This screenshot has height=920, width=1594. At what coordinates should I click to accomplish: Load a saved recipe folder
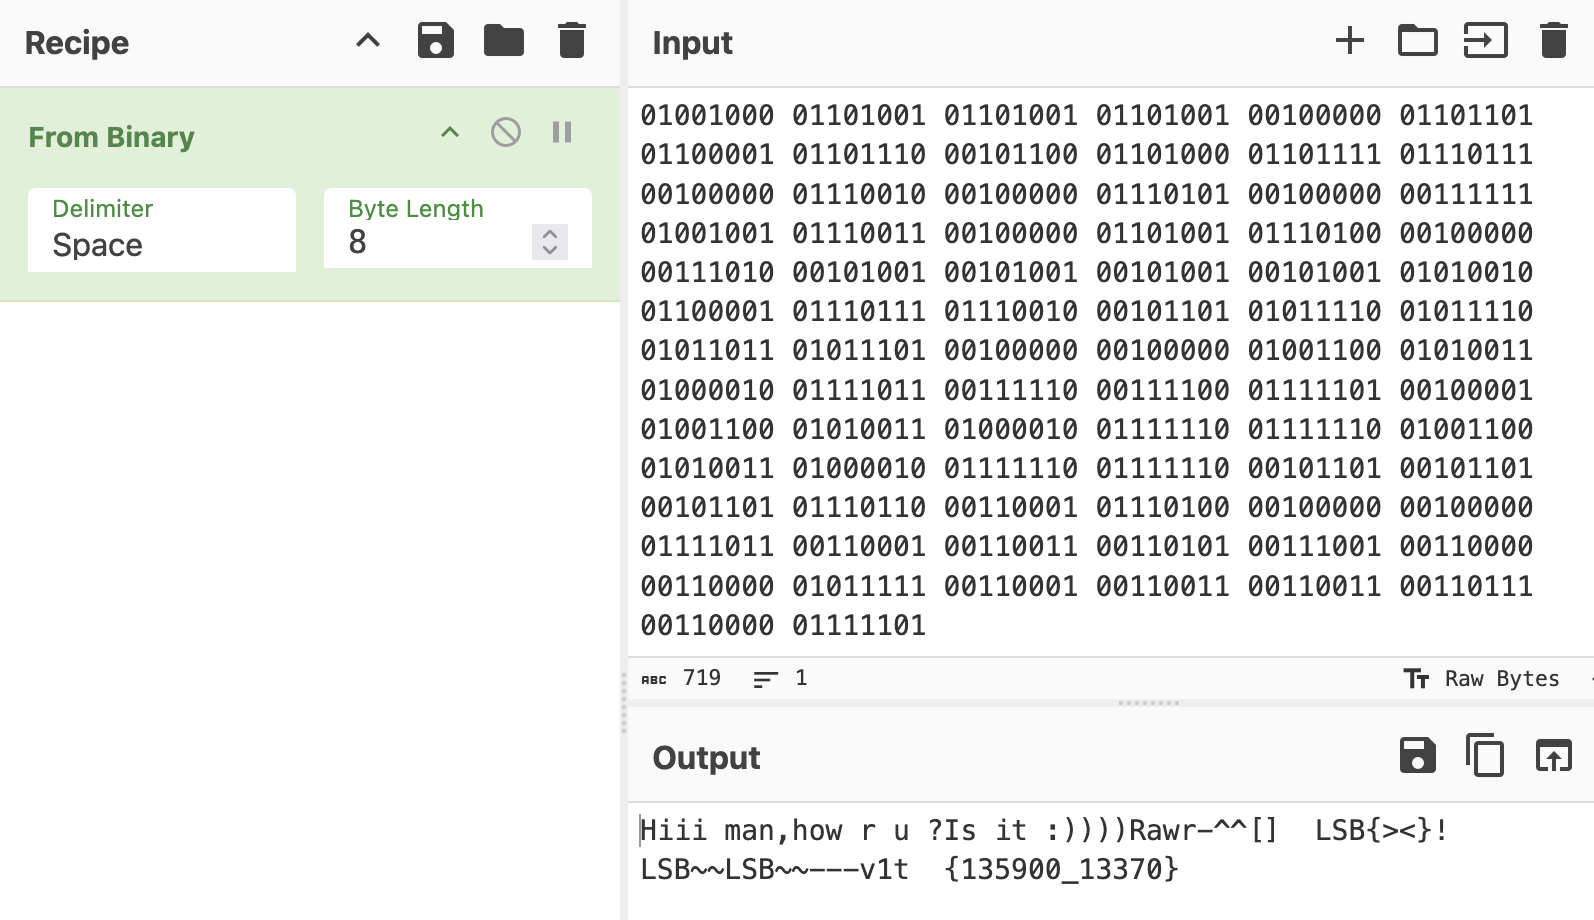click(x=504, y=41)
